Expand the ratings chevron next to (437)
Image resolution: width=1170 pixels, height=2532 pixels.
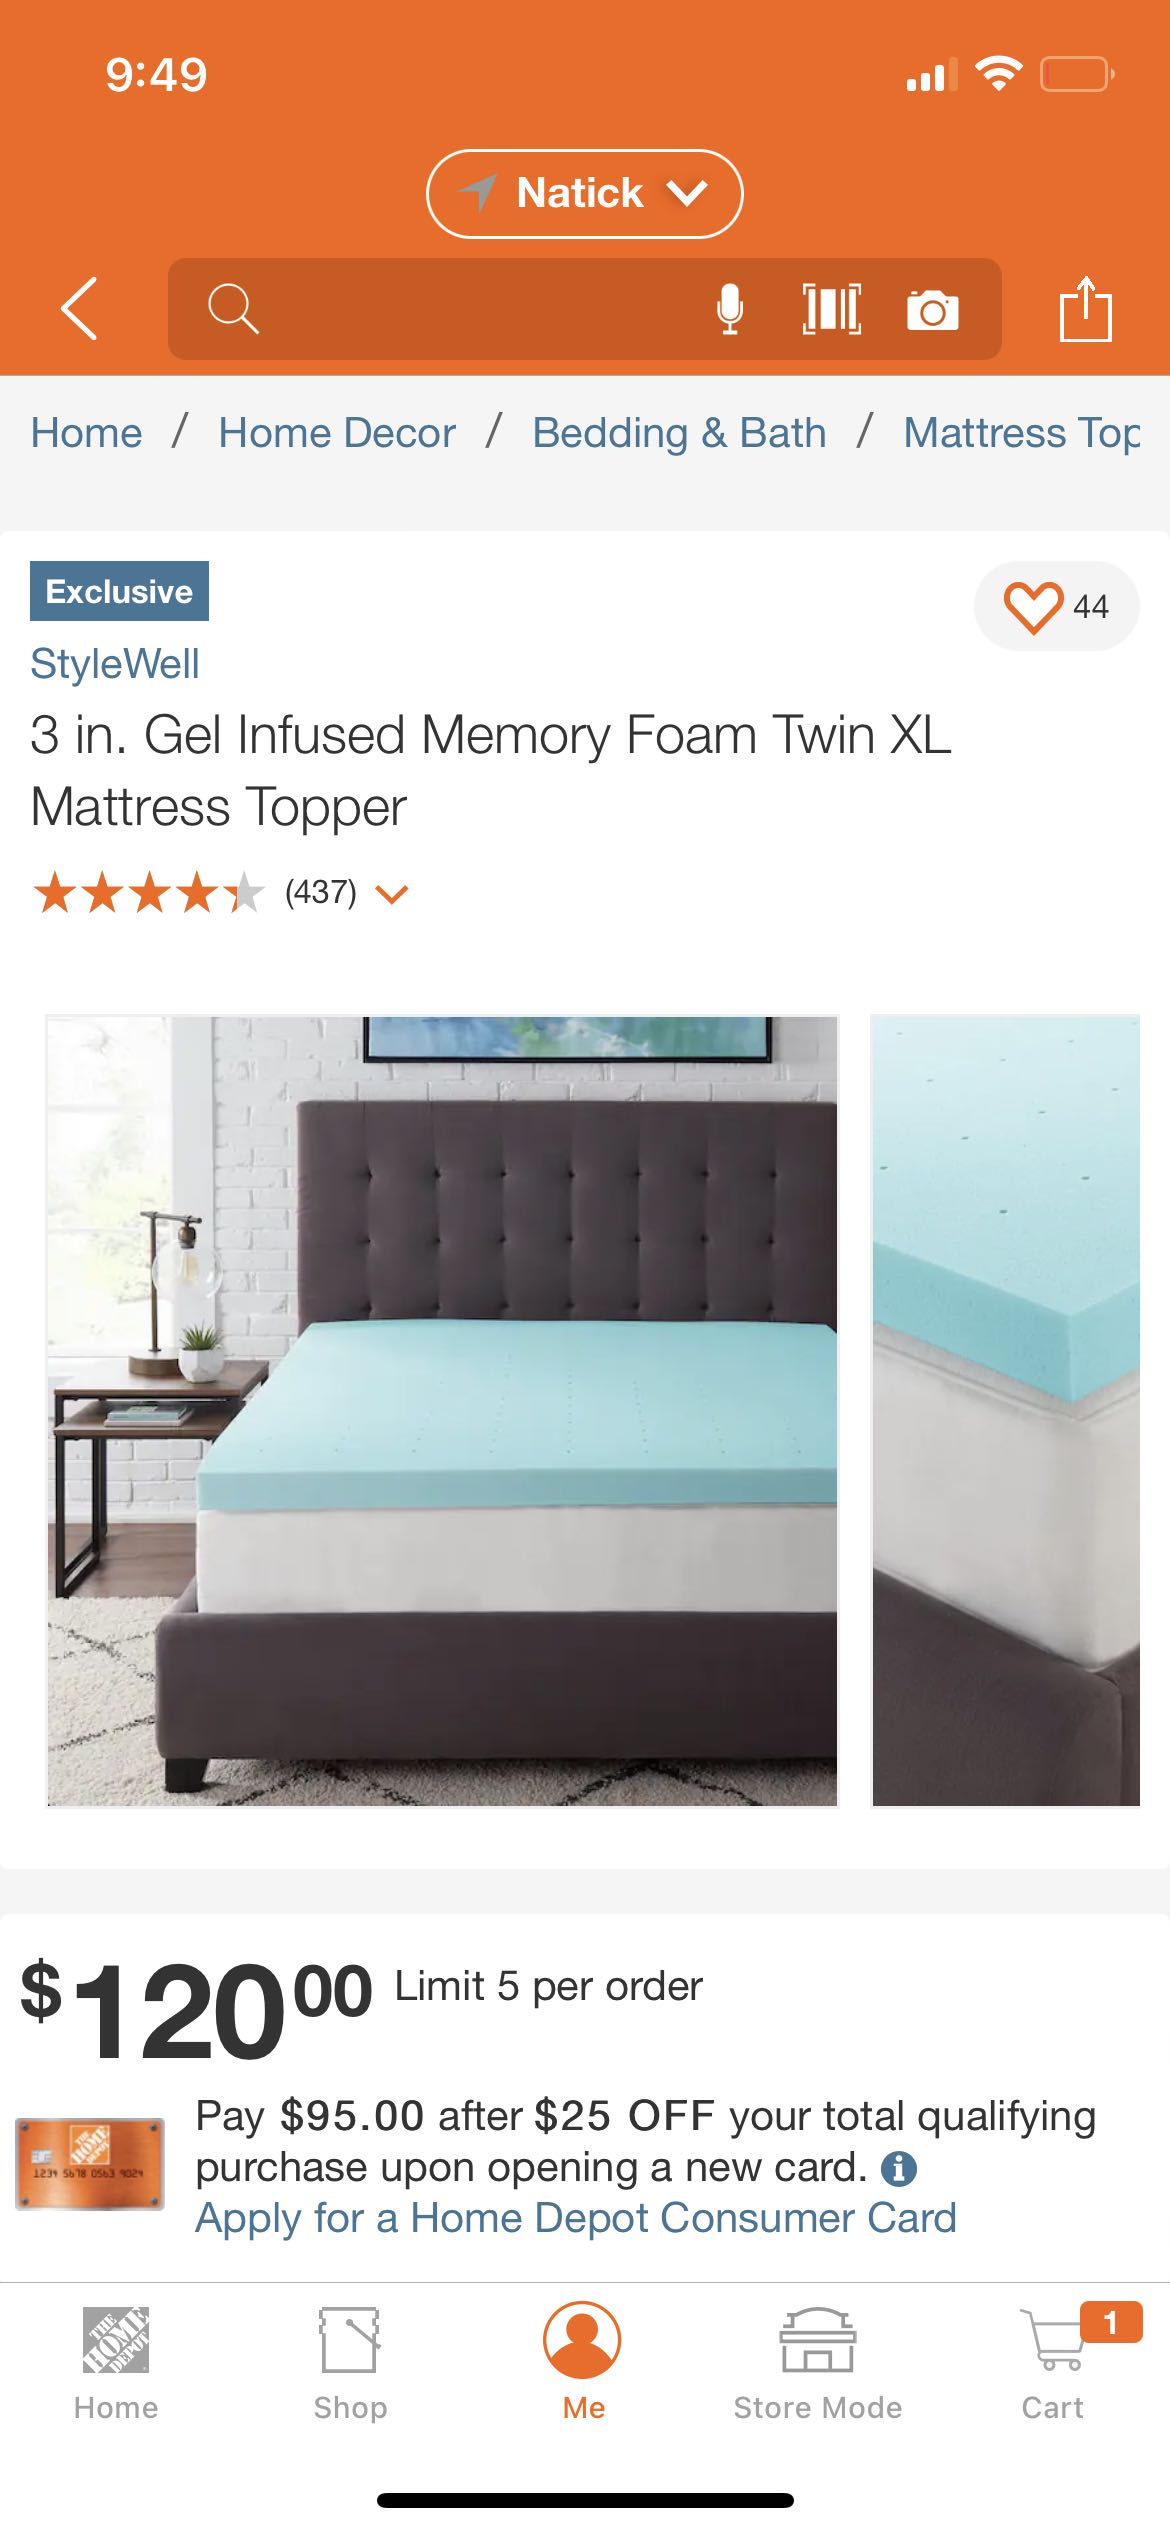(x=392, y=893)
